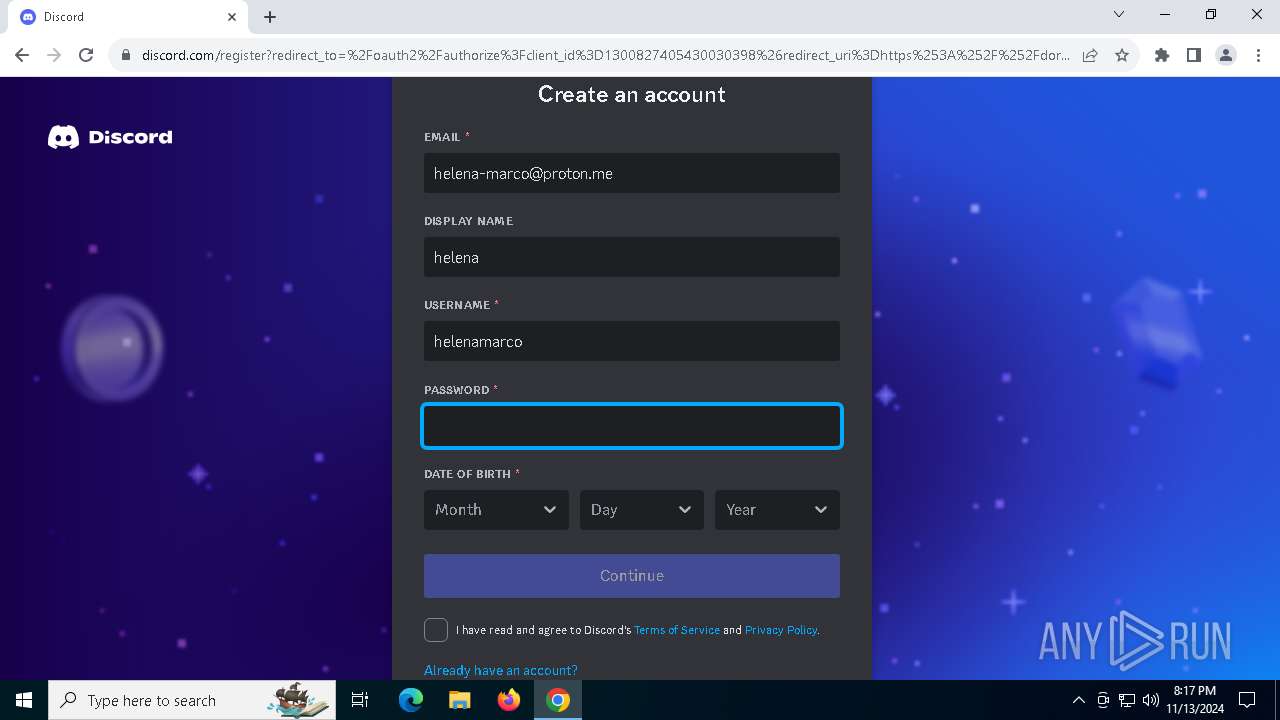
Task: Click the Windows taskbar search box
Action: click(192, 700)
